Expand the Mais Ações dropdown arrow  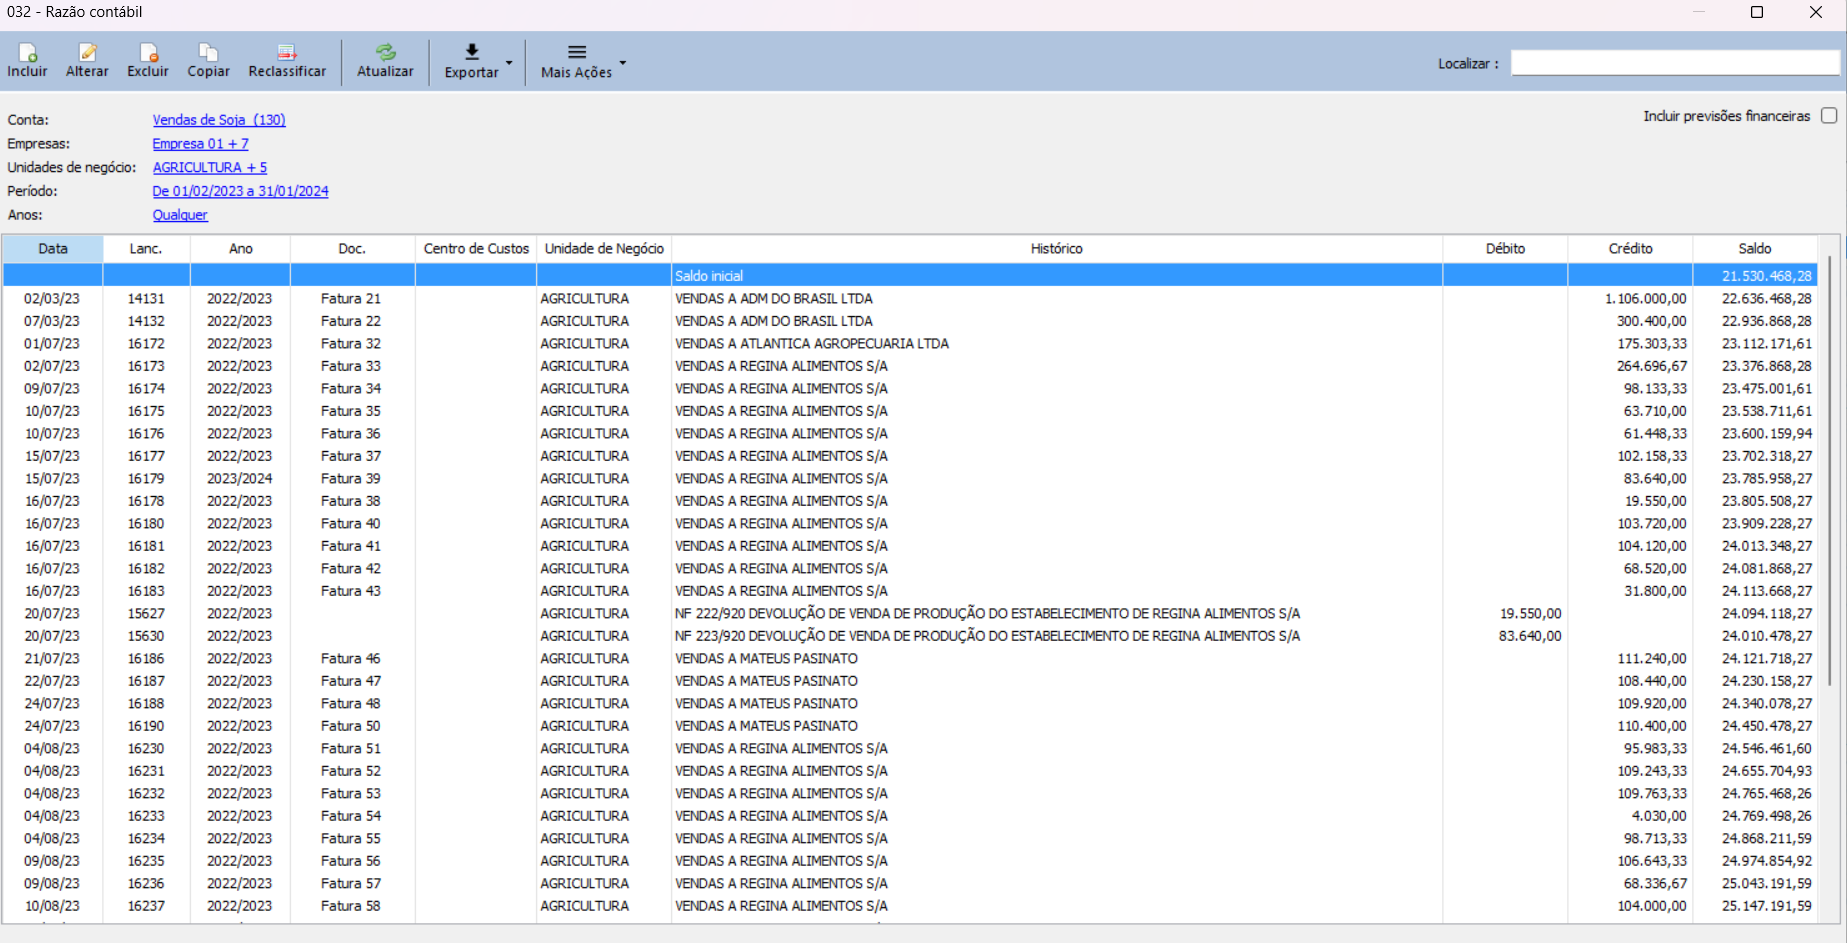coord(623,63)
